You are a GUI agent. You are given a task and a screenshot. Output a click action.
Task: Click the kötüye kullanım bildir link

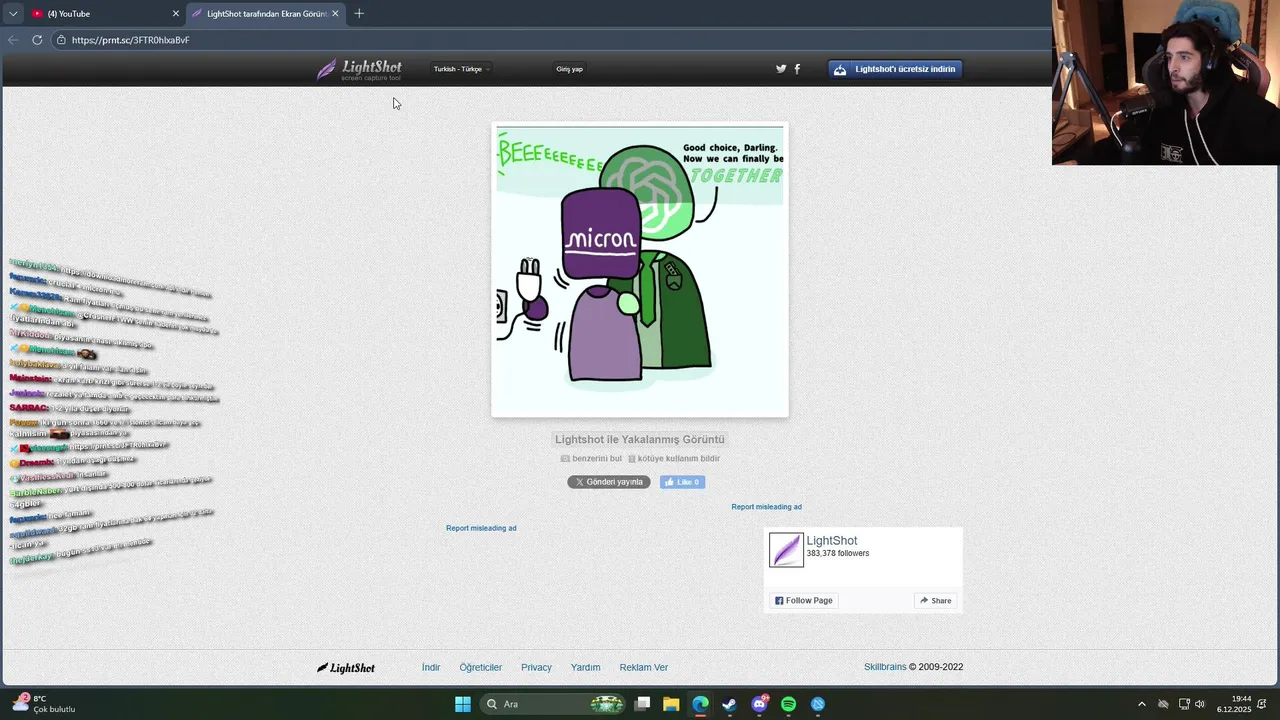[x=673, y=459]
